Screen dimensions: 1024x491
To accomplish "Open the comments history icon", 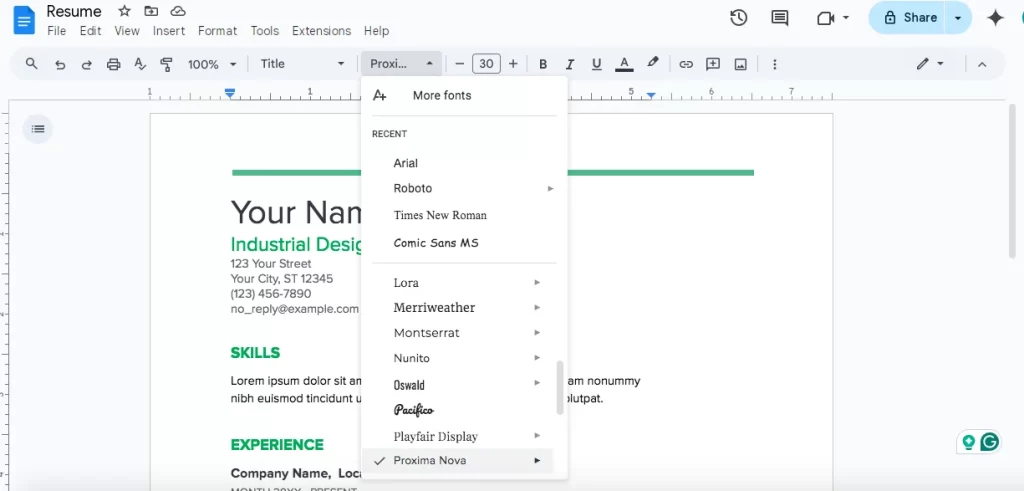I will coord(780,18).
